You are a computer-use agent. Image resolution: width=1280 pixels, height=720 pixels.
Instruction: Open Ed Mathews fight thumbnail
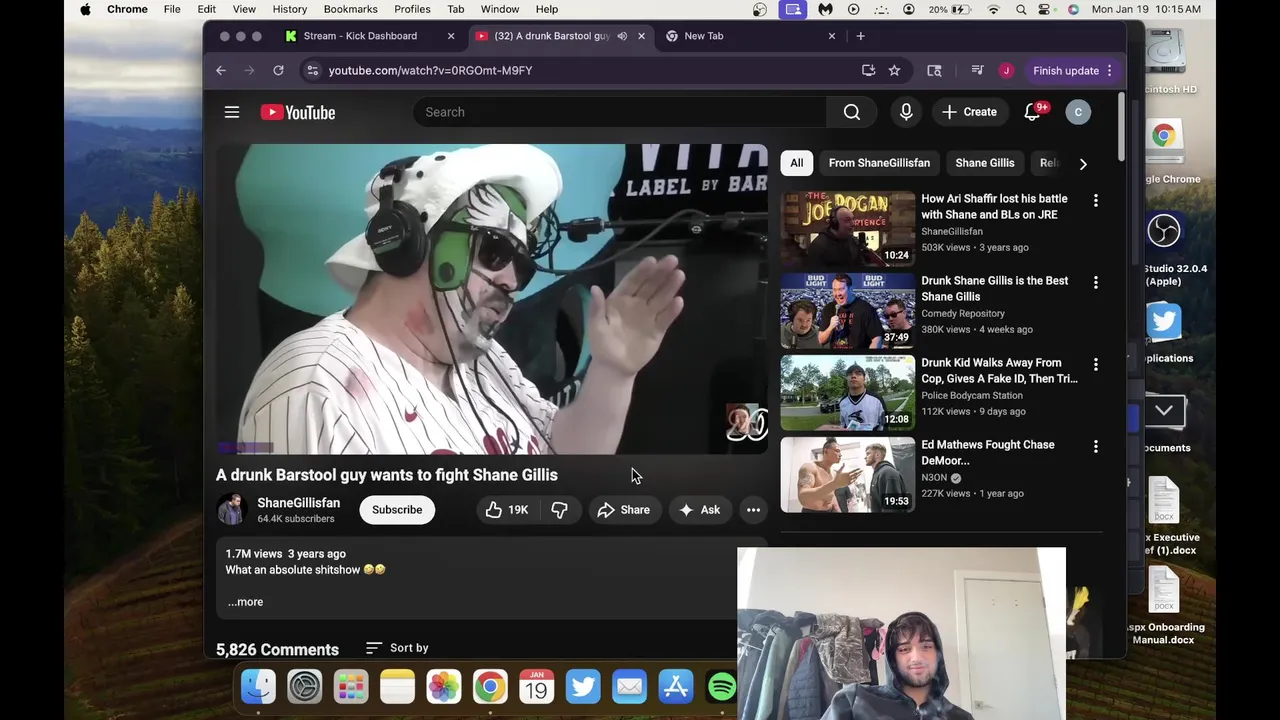click(847, 474)
